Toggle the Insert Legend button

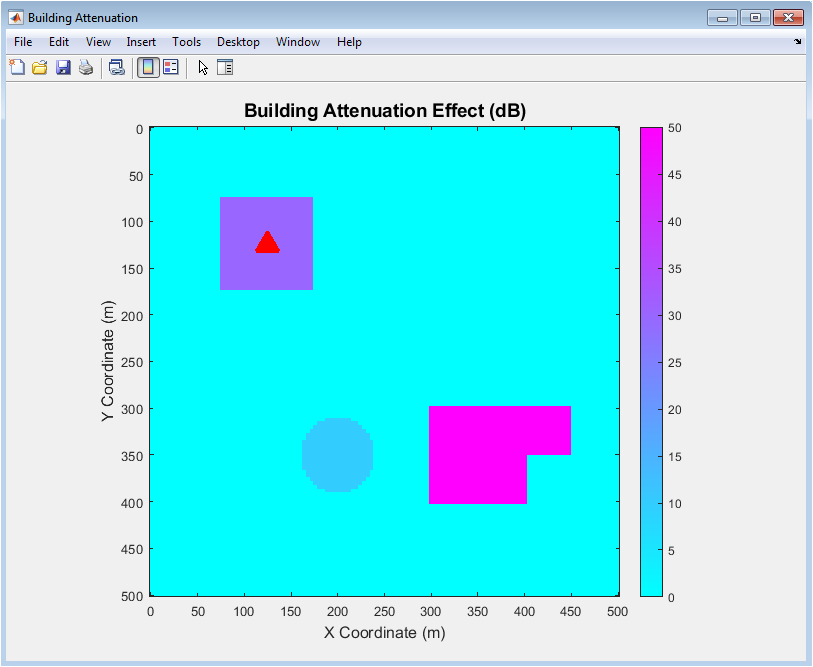[170, 67]
